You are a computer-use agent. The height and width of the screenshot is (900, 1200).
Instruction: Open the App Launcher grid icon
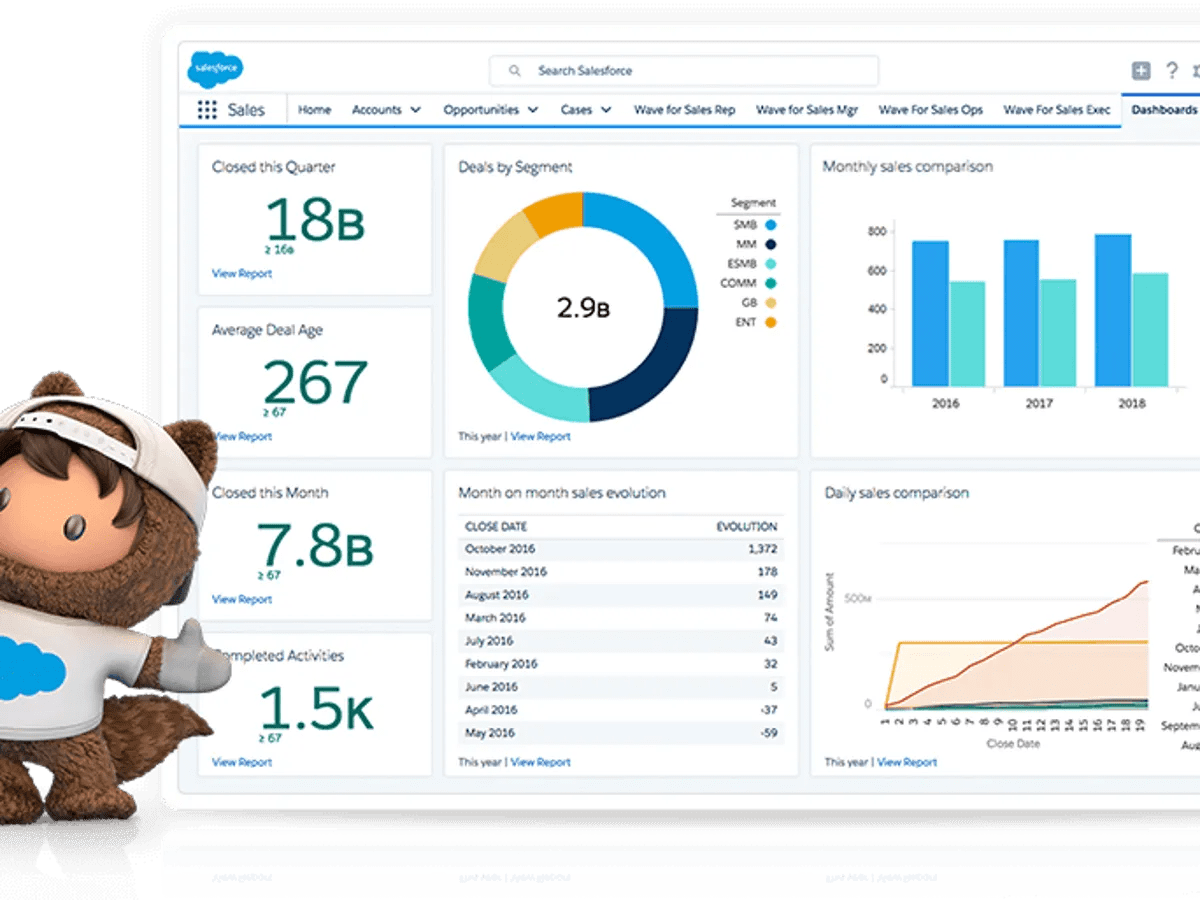[x=207, y=110]
